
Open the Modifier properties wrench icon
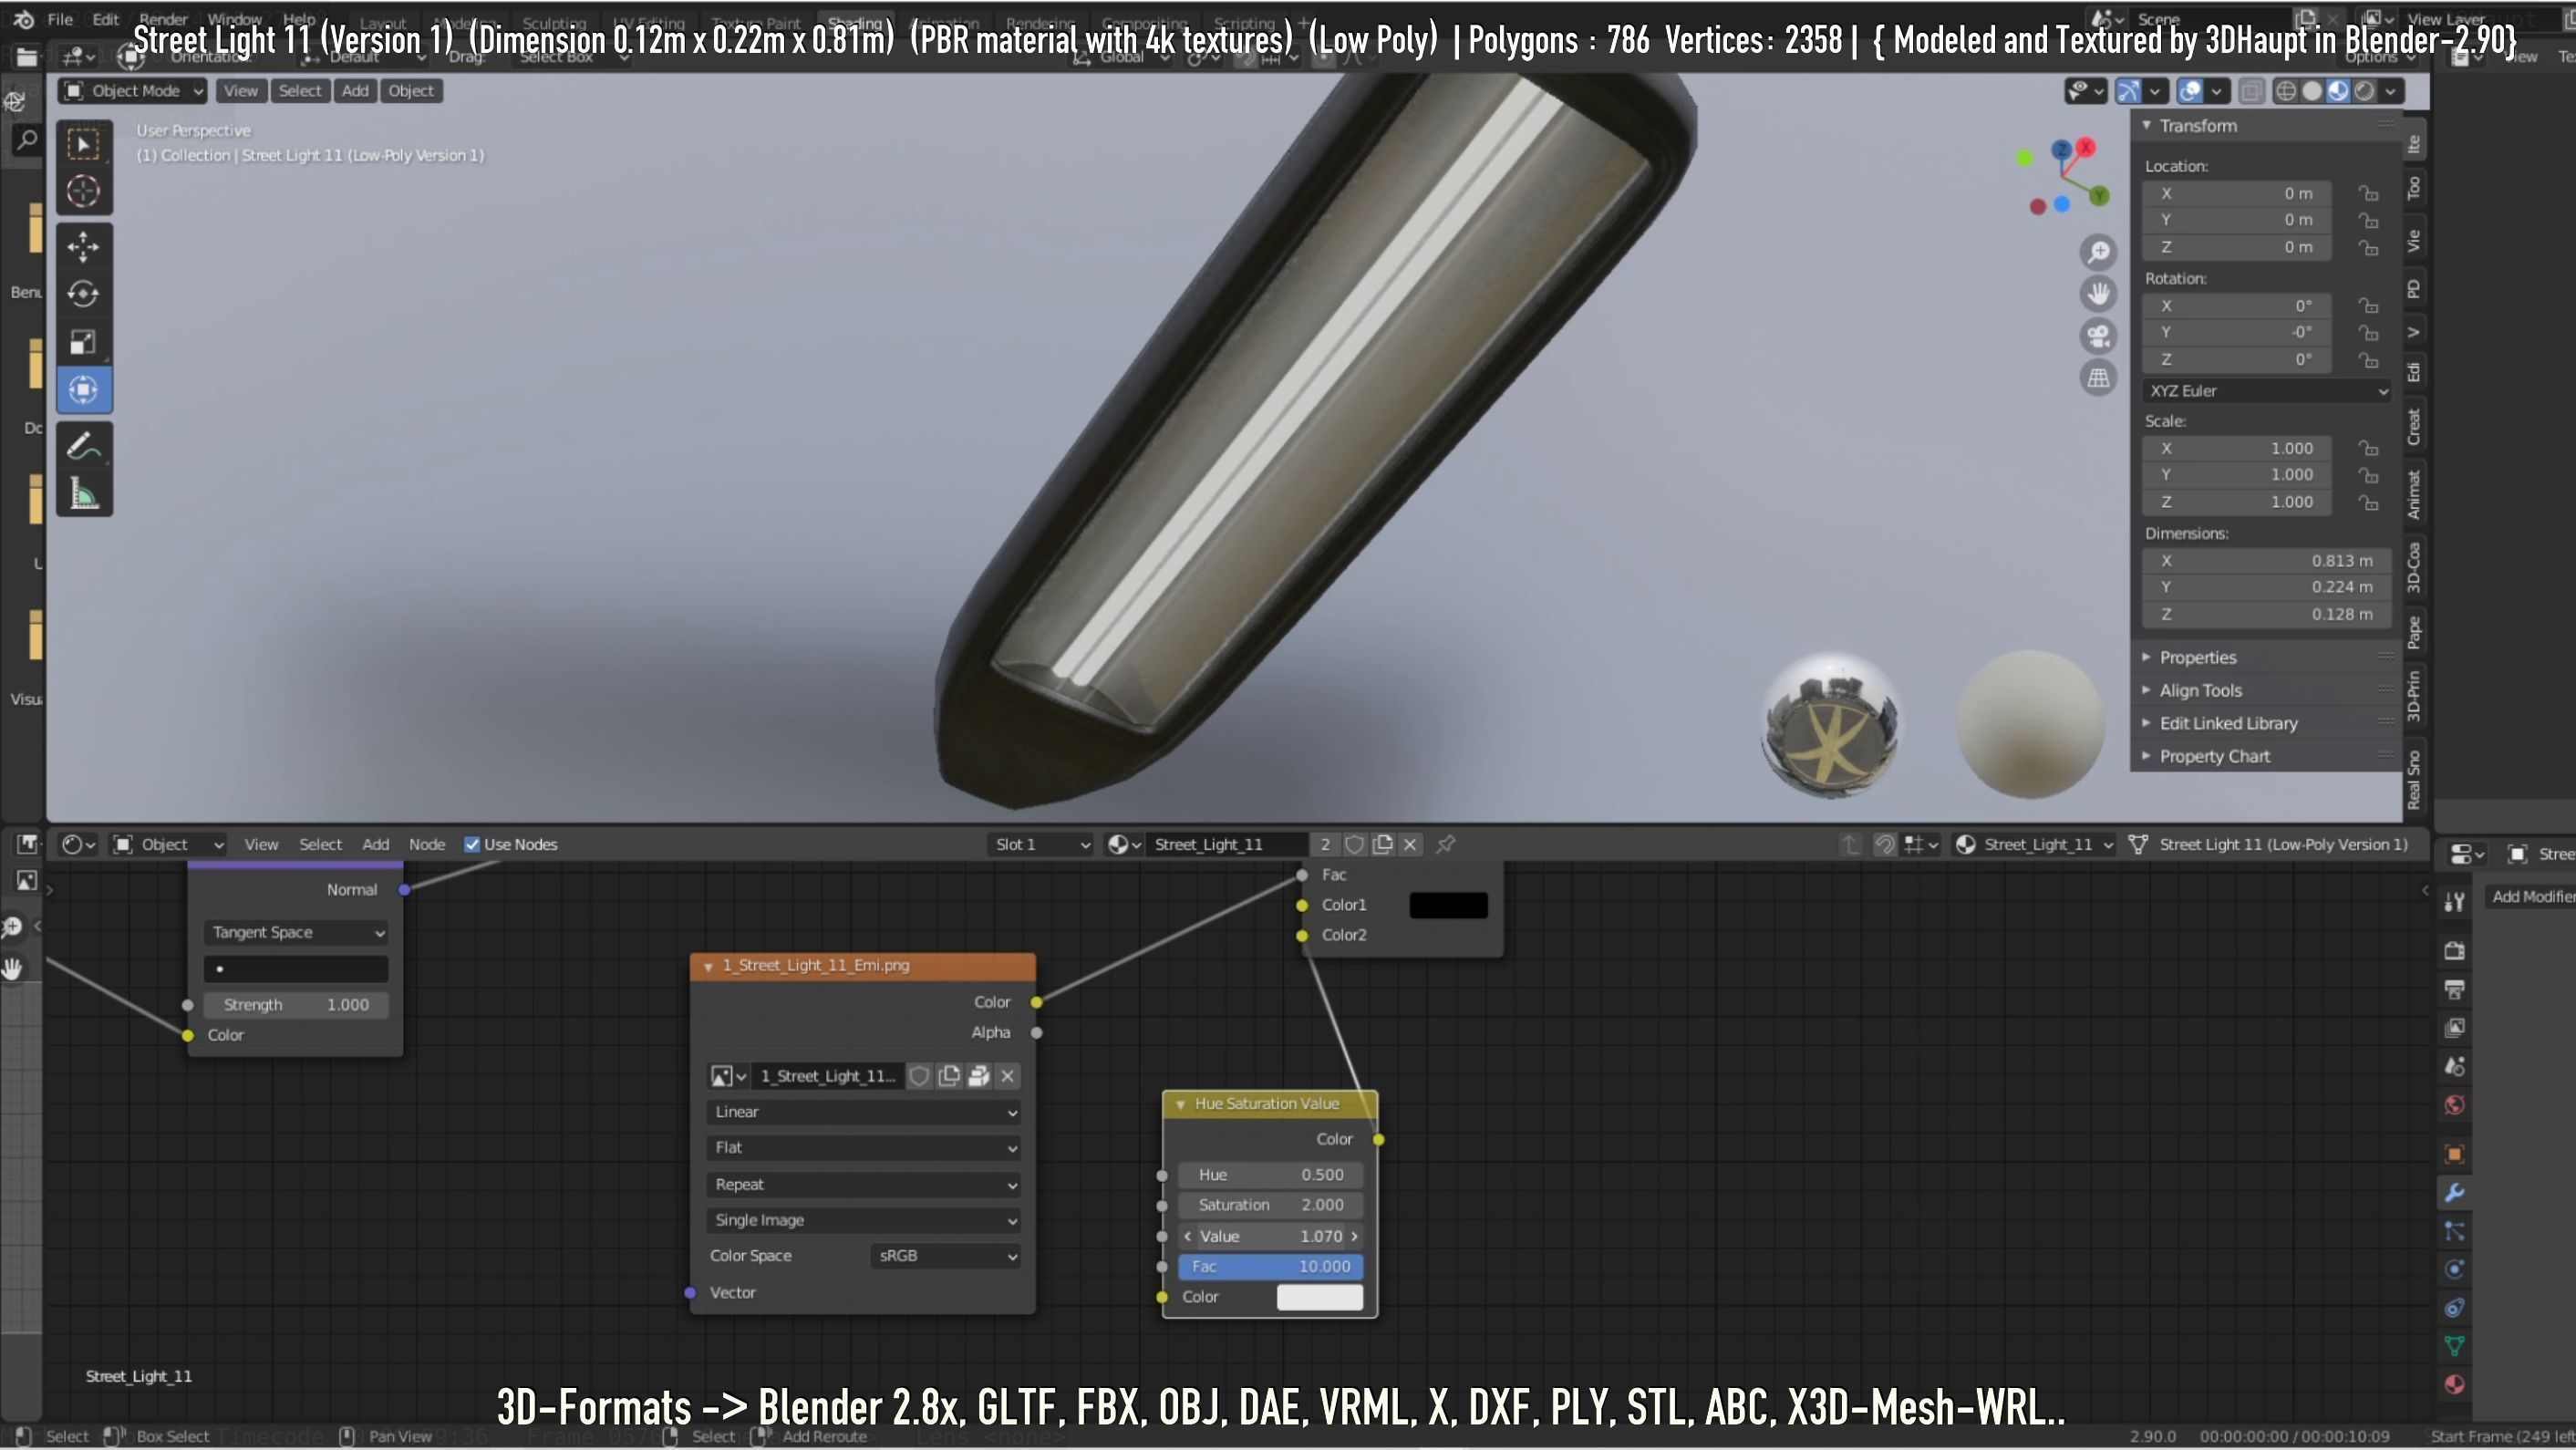[x=2454, y=1192]
